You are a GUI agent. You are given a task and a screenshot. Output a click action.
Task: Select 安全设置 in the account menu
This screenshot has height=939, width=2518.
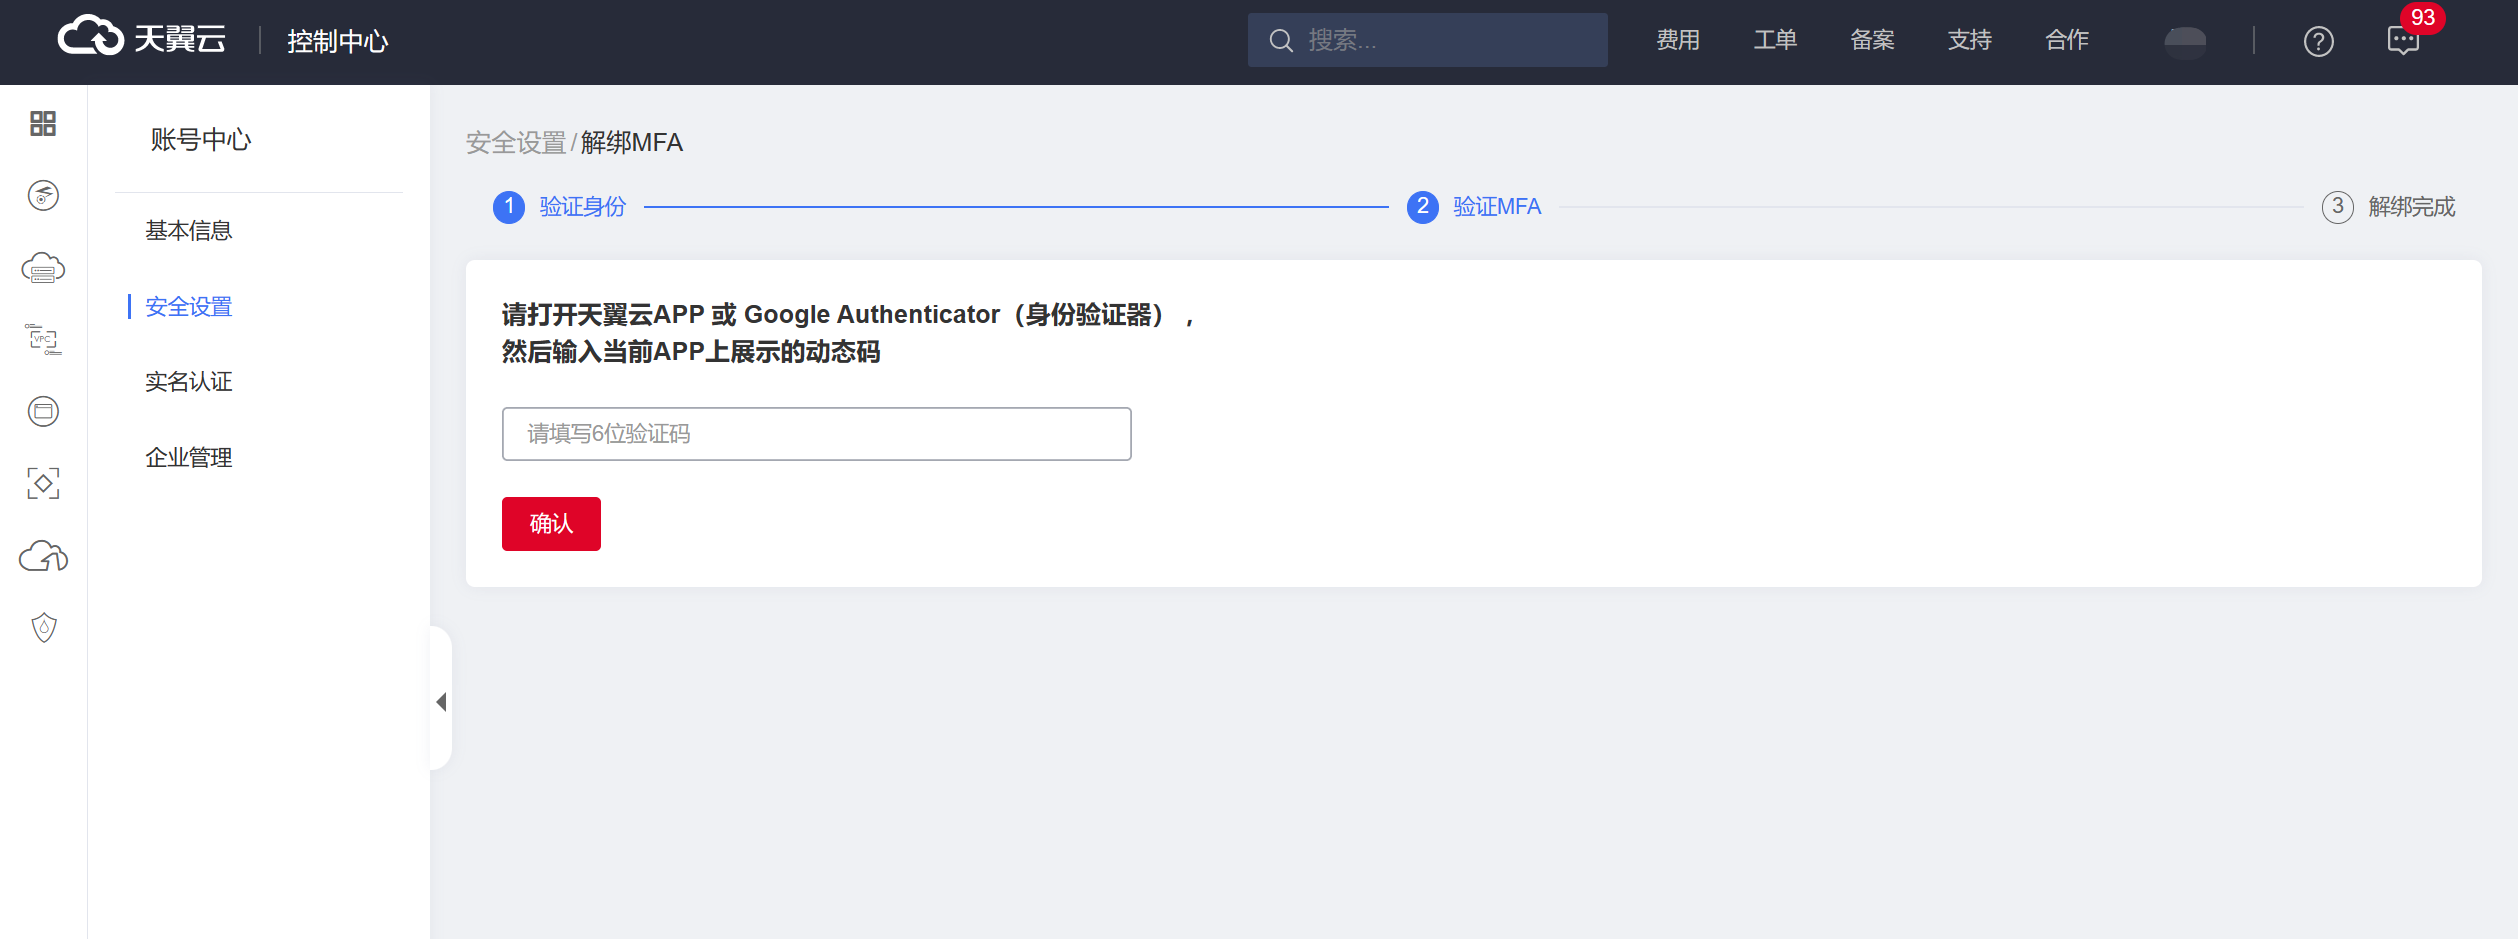(x=189, y=307)
